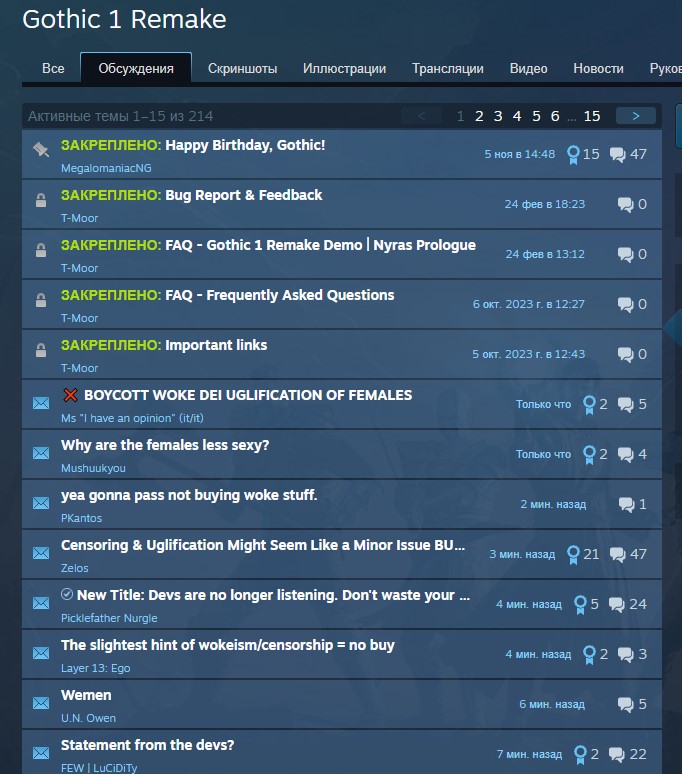
Task: Click award ribbon on Statement from the devs
Action: 580,755
